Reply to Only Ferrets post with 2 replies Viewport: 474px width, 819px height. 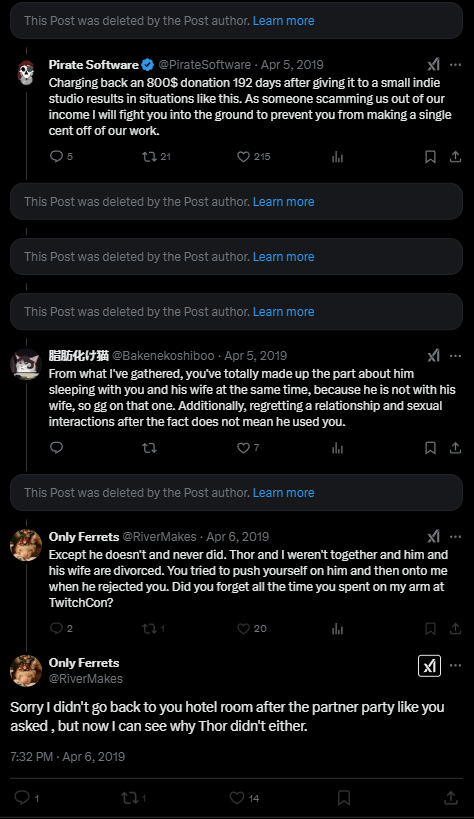click(61, 629)
